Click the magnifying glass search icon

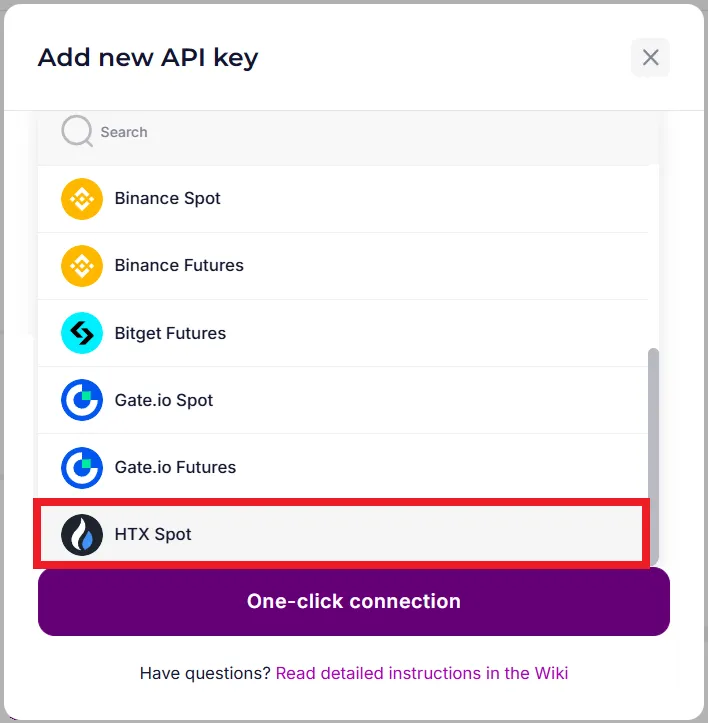point(77,131)
